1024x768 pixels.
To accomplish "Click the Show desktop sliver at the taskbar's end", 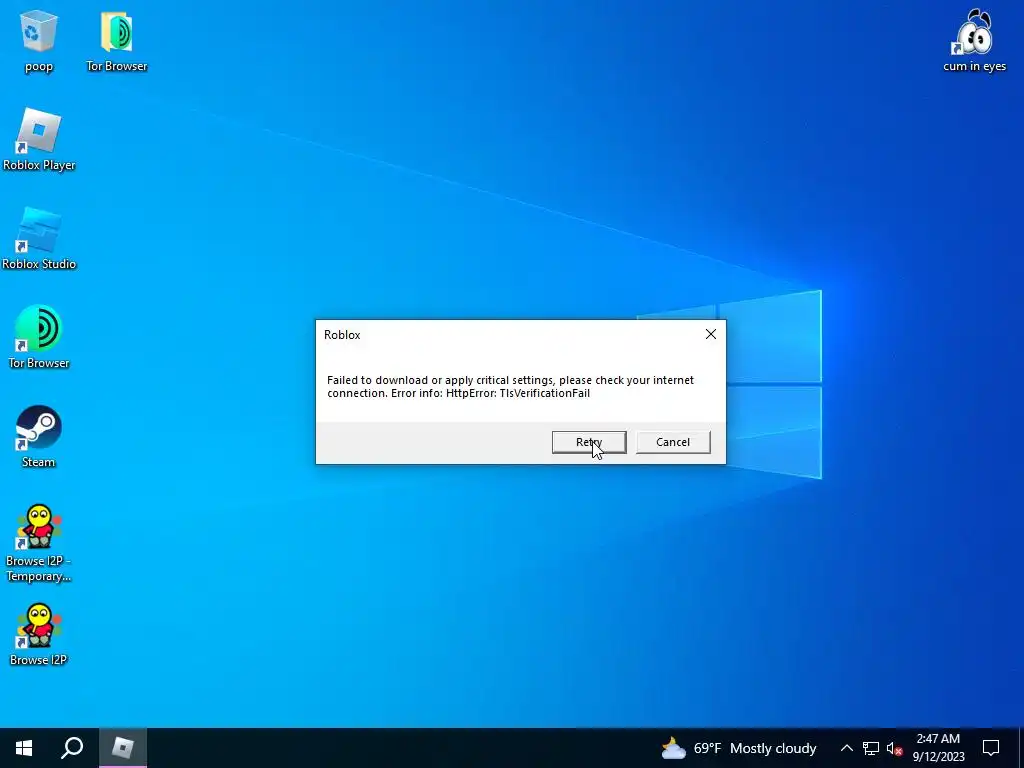I will click(1021, 748).
